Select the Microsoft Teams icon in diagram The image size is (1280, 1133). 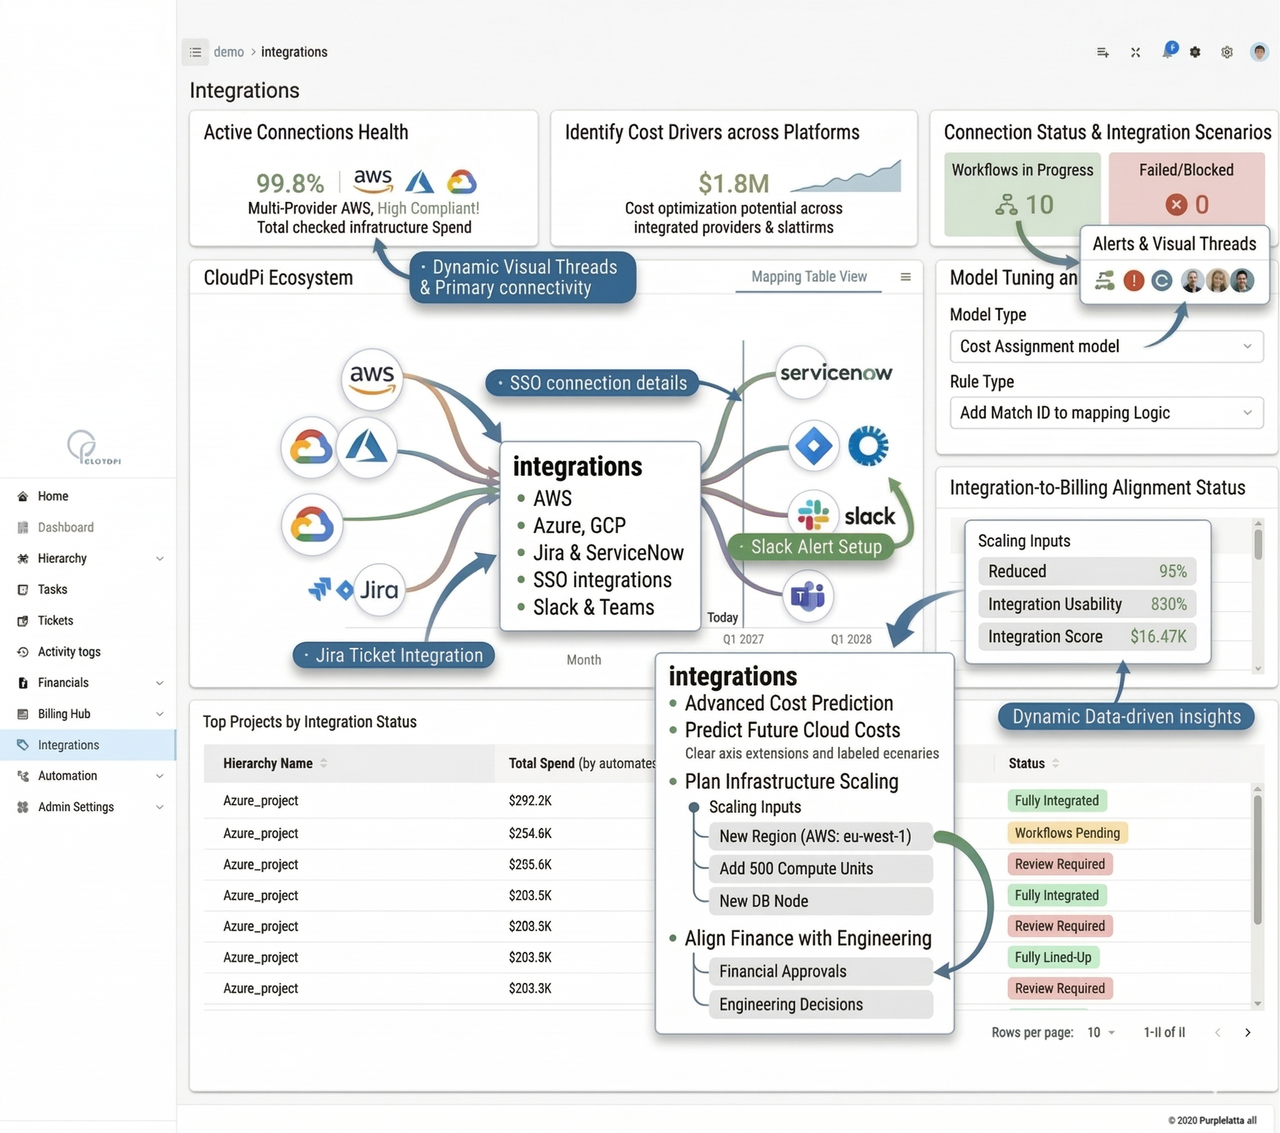tap(808, 597)
